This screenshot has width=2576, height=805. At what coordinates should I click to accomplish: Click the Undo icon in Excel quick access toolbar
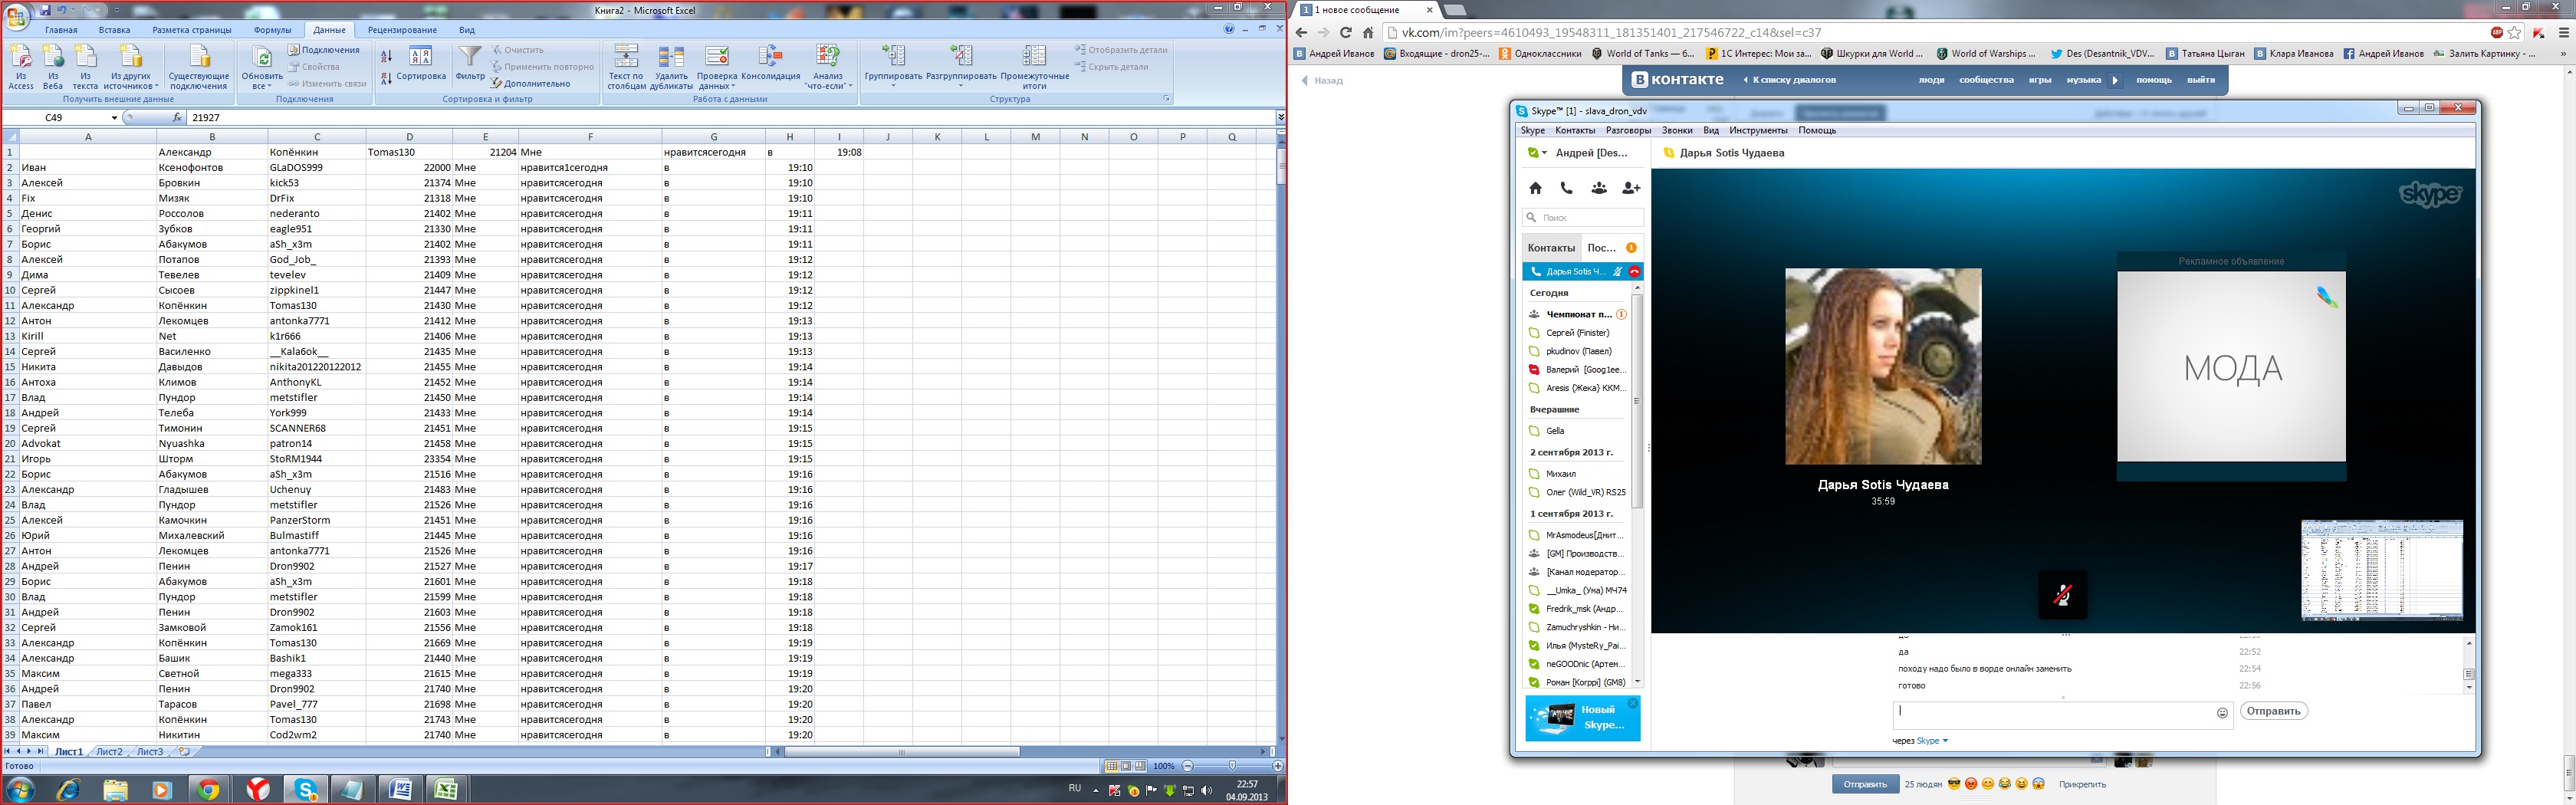click(x=62, y=10)
